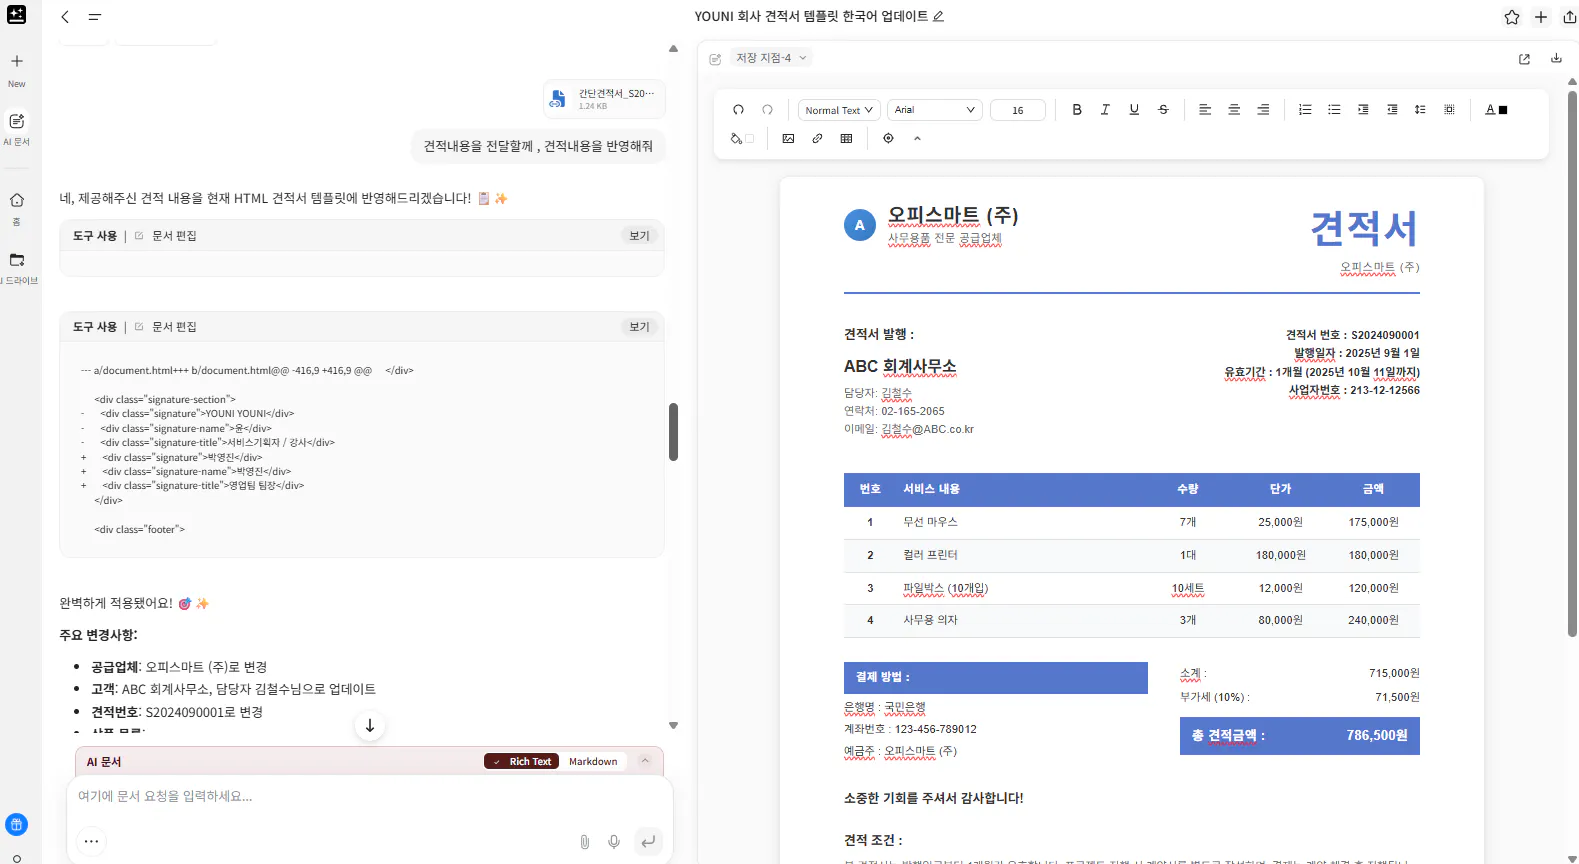Click the target icon in the toolbar

click(888, 139)
